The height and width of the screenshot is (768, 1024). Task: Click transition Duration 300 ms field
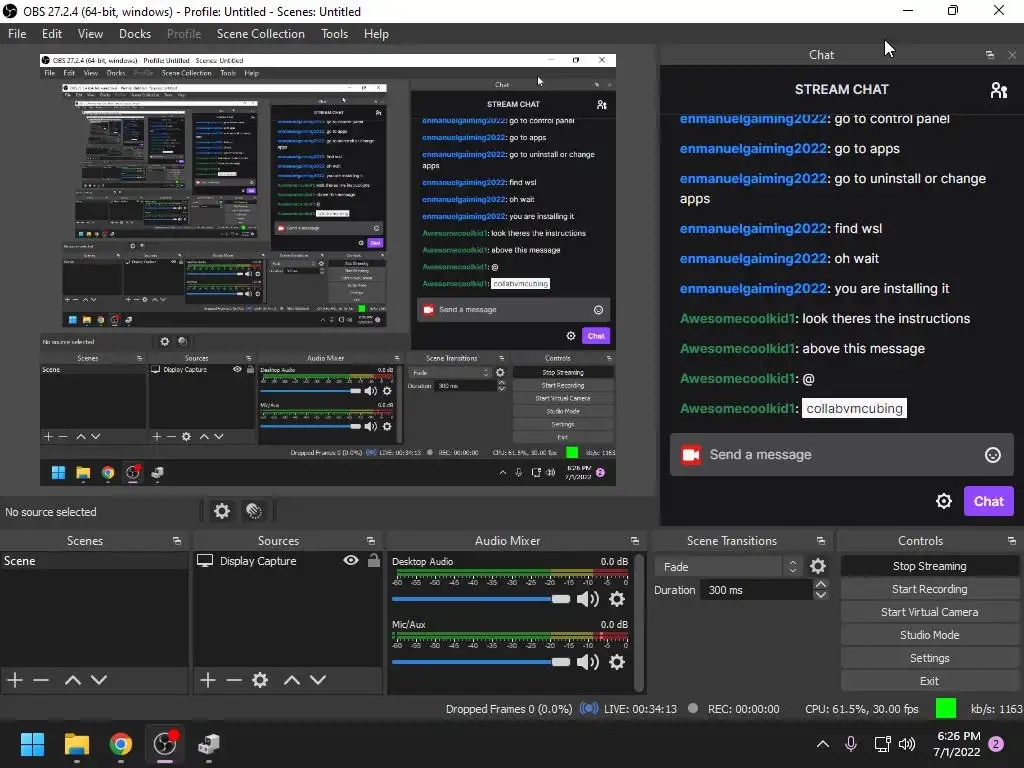(x=756, y=590)
